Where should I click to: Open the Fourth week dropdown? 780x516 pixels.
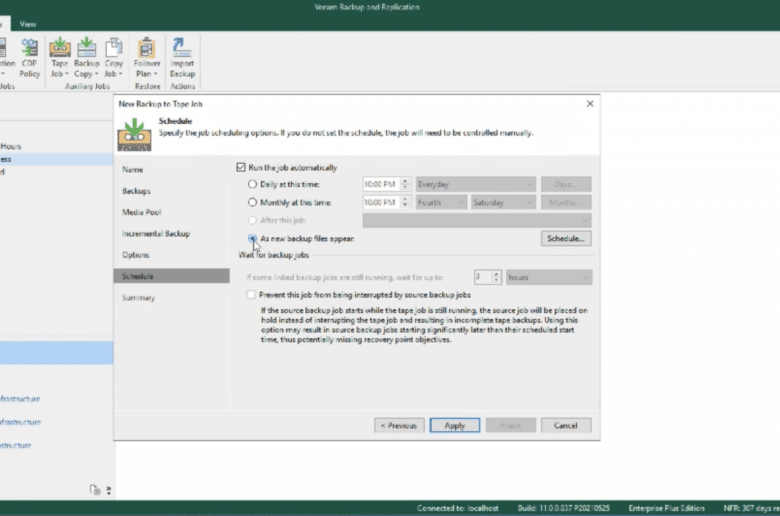pos(441,203)
